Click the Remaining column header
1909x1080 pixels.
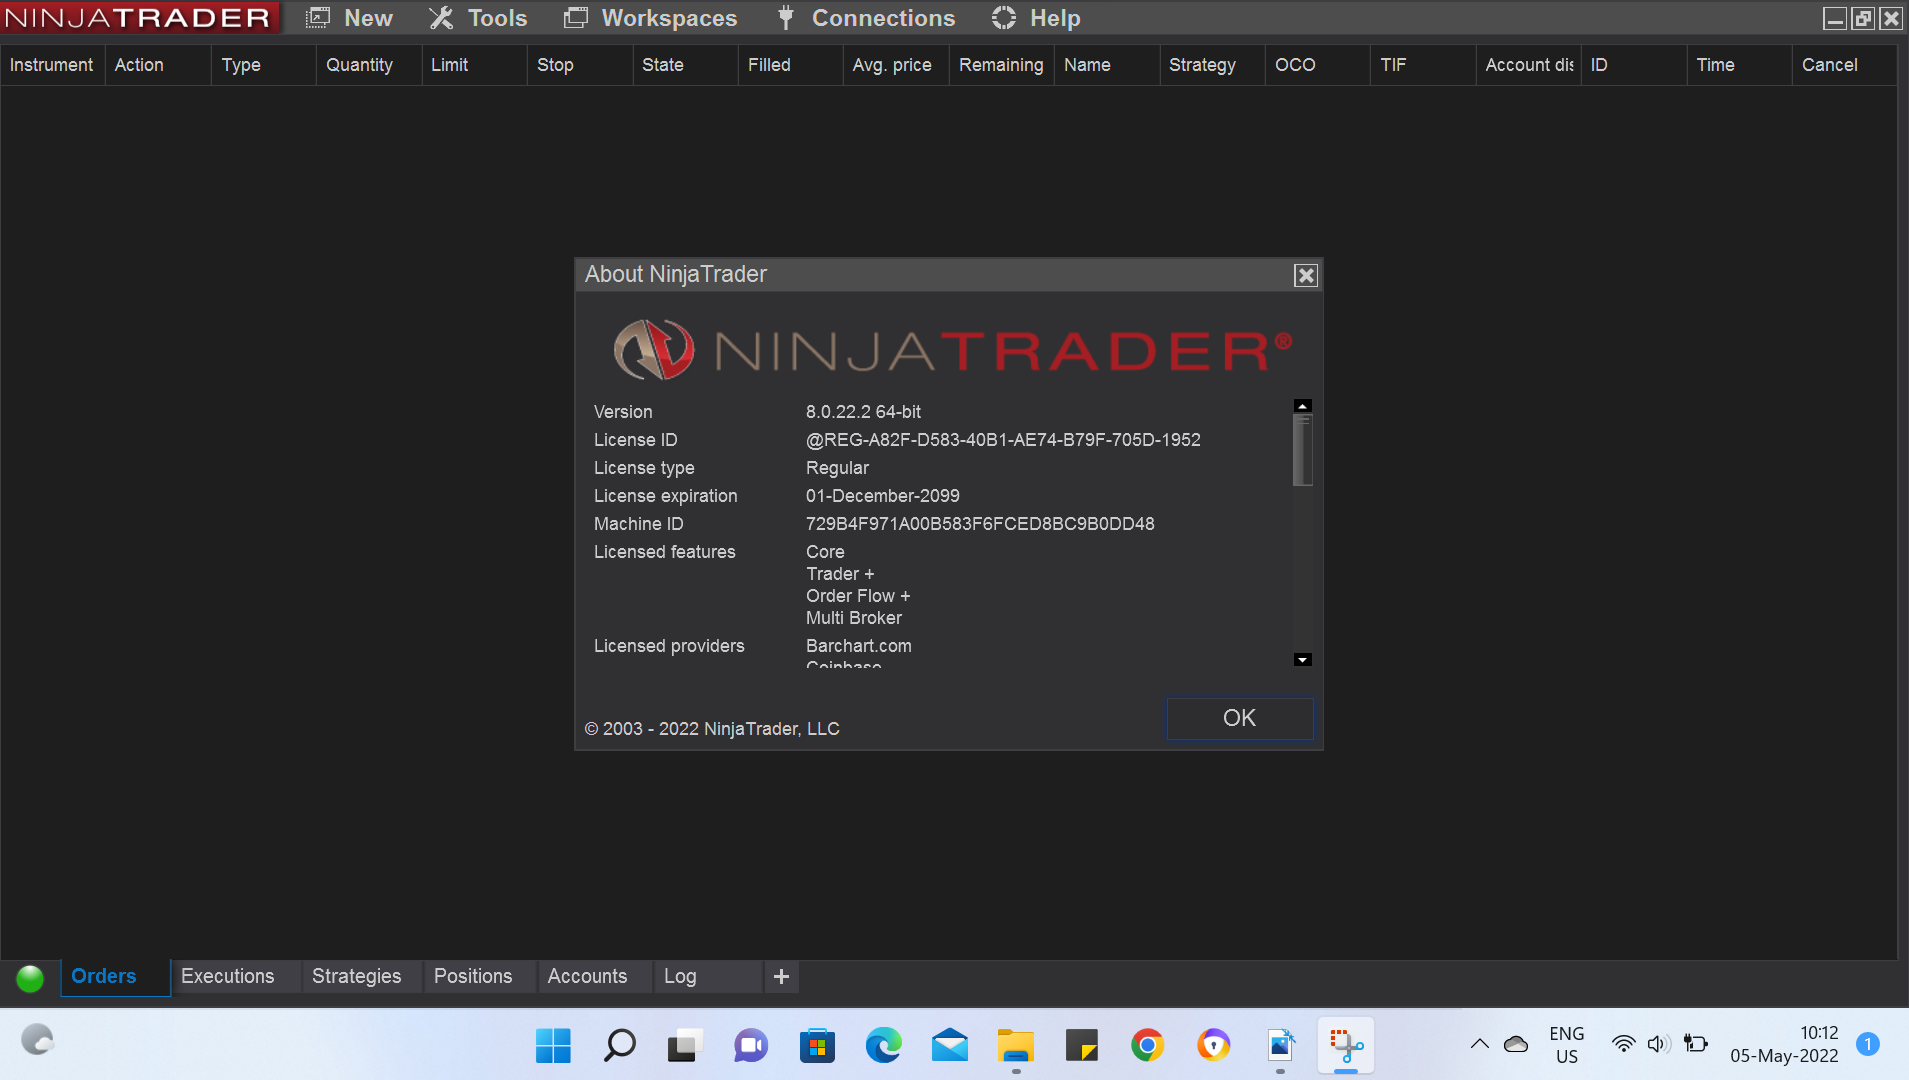pyautogui.click(x=1001, y=65)
